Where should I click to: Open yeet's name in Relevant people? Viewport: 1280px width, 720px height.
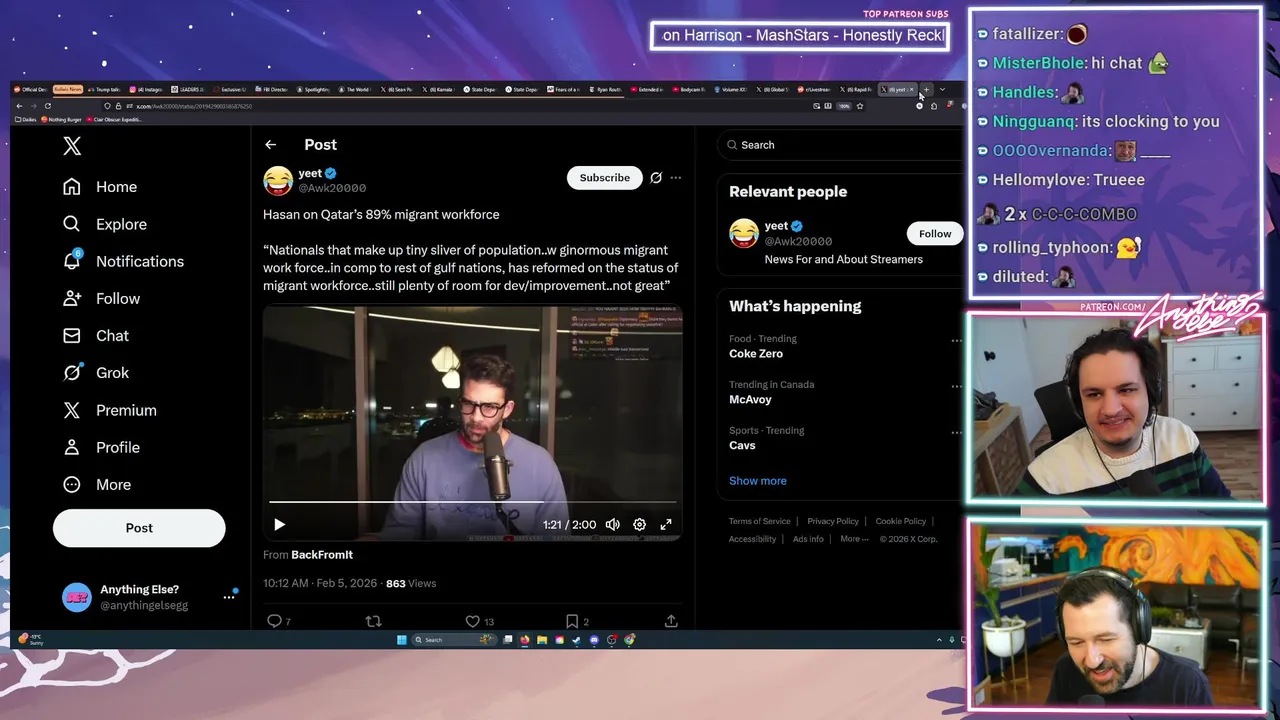(x=776, y=226)
